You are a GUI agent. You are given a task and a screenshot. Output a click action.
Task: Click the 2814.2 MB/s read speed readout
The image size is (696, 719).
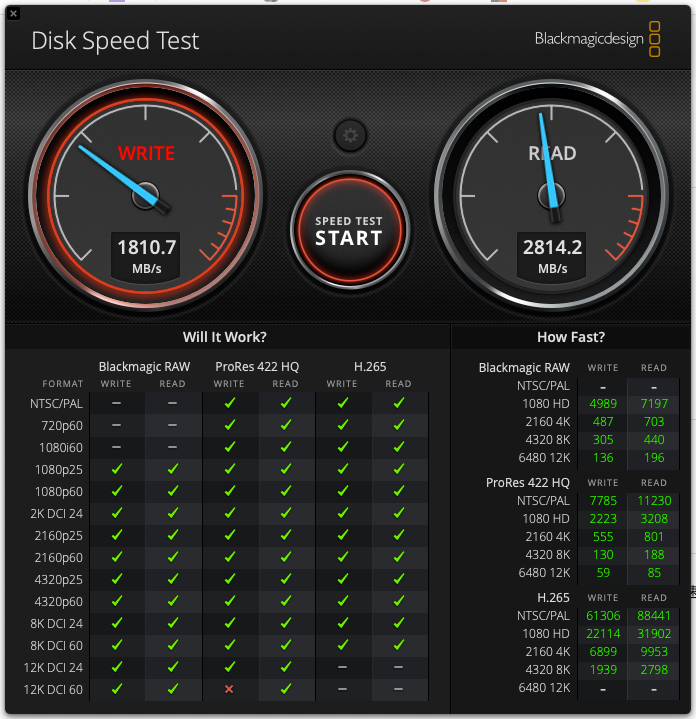[x=552, y=255]
